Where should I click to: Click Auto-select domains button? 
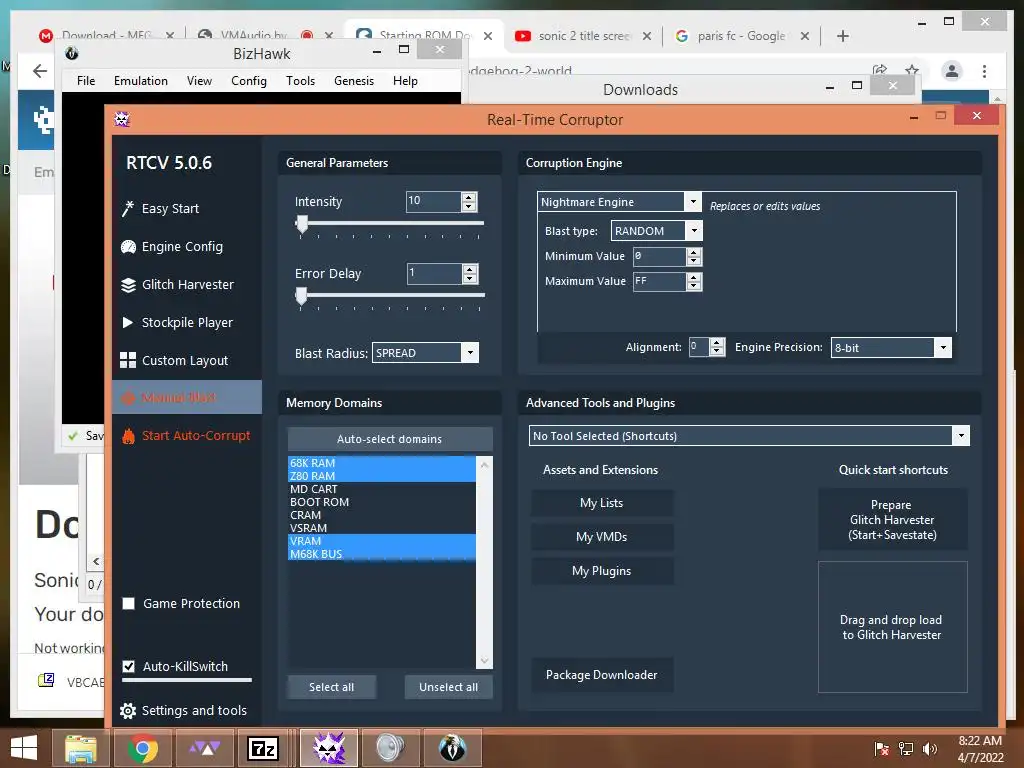pos(389,439)
